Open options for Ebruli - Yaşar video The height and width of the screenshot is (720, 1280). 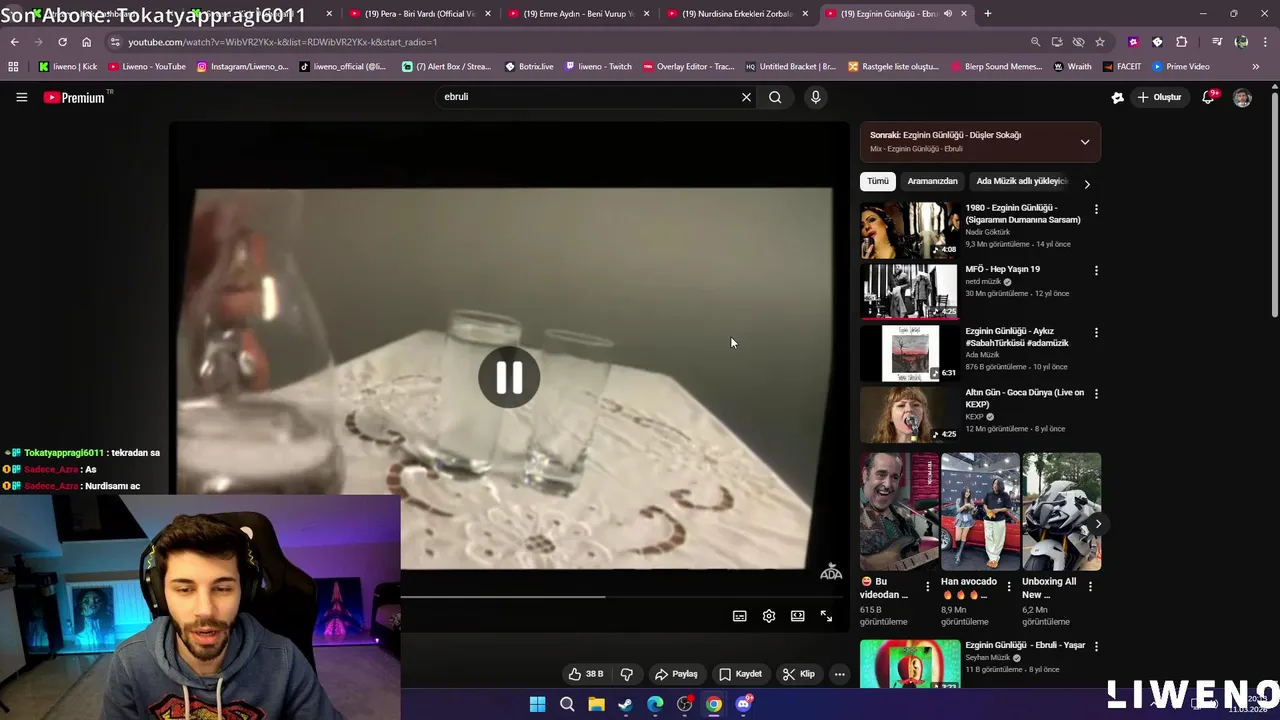pos(1096,646)
